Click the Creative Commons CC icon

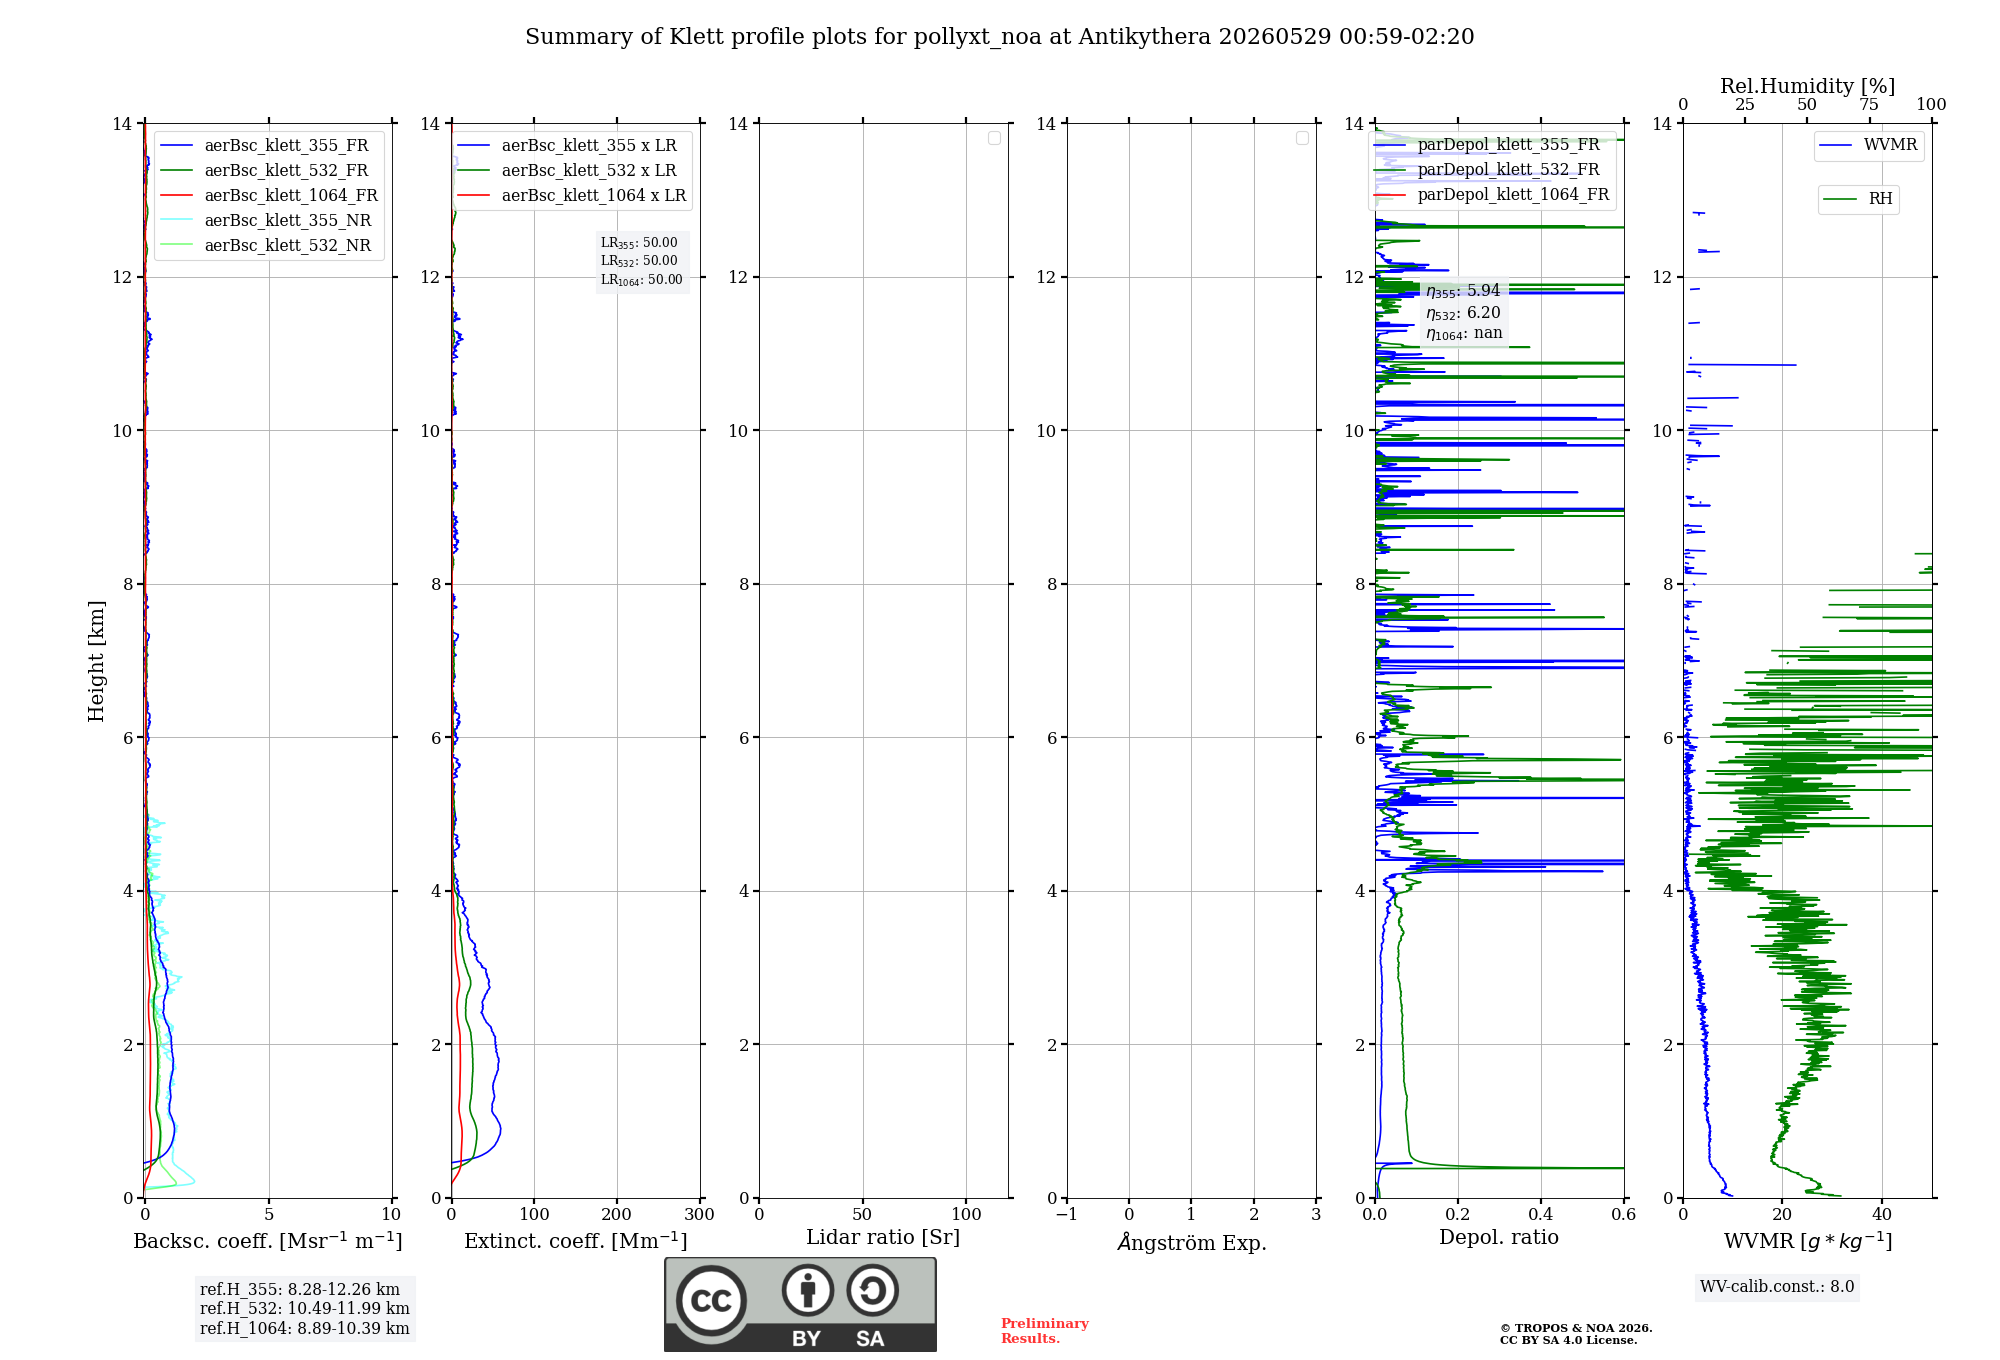(711, 1300)
